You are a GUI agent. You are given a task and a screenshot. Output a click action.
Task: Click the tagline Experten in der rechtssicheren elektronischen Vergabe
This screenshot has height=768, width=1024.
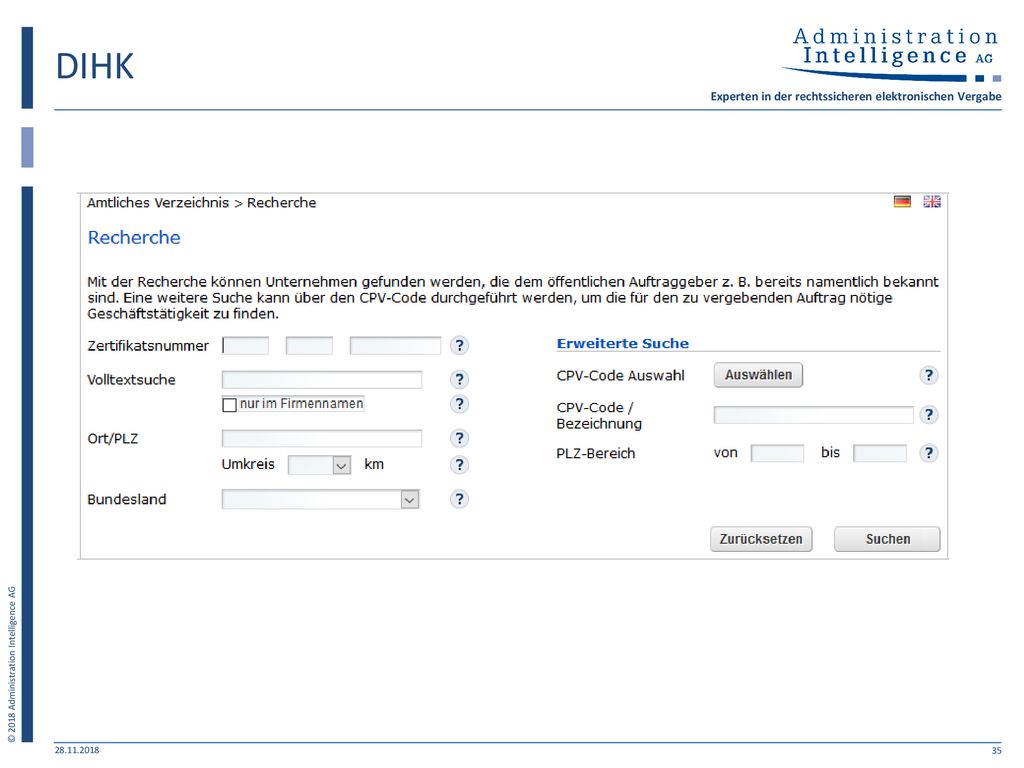click(x=856, y=97)
